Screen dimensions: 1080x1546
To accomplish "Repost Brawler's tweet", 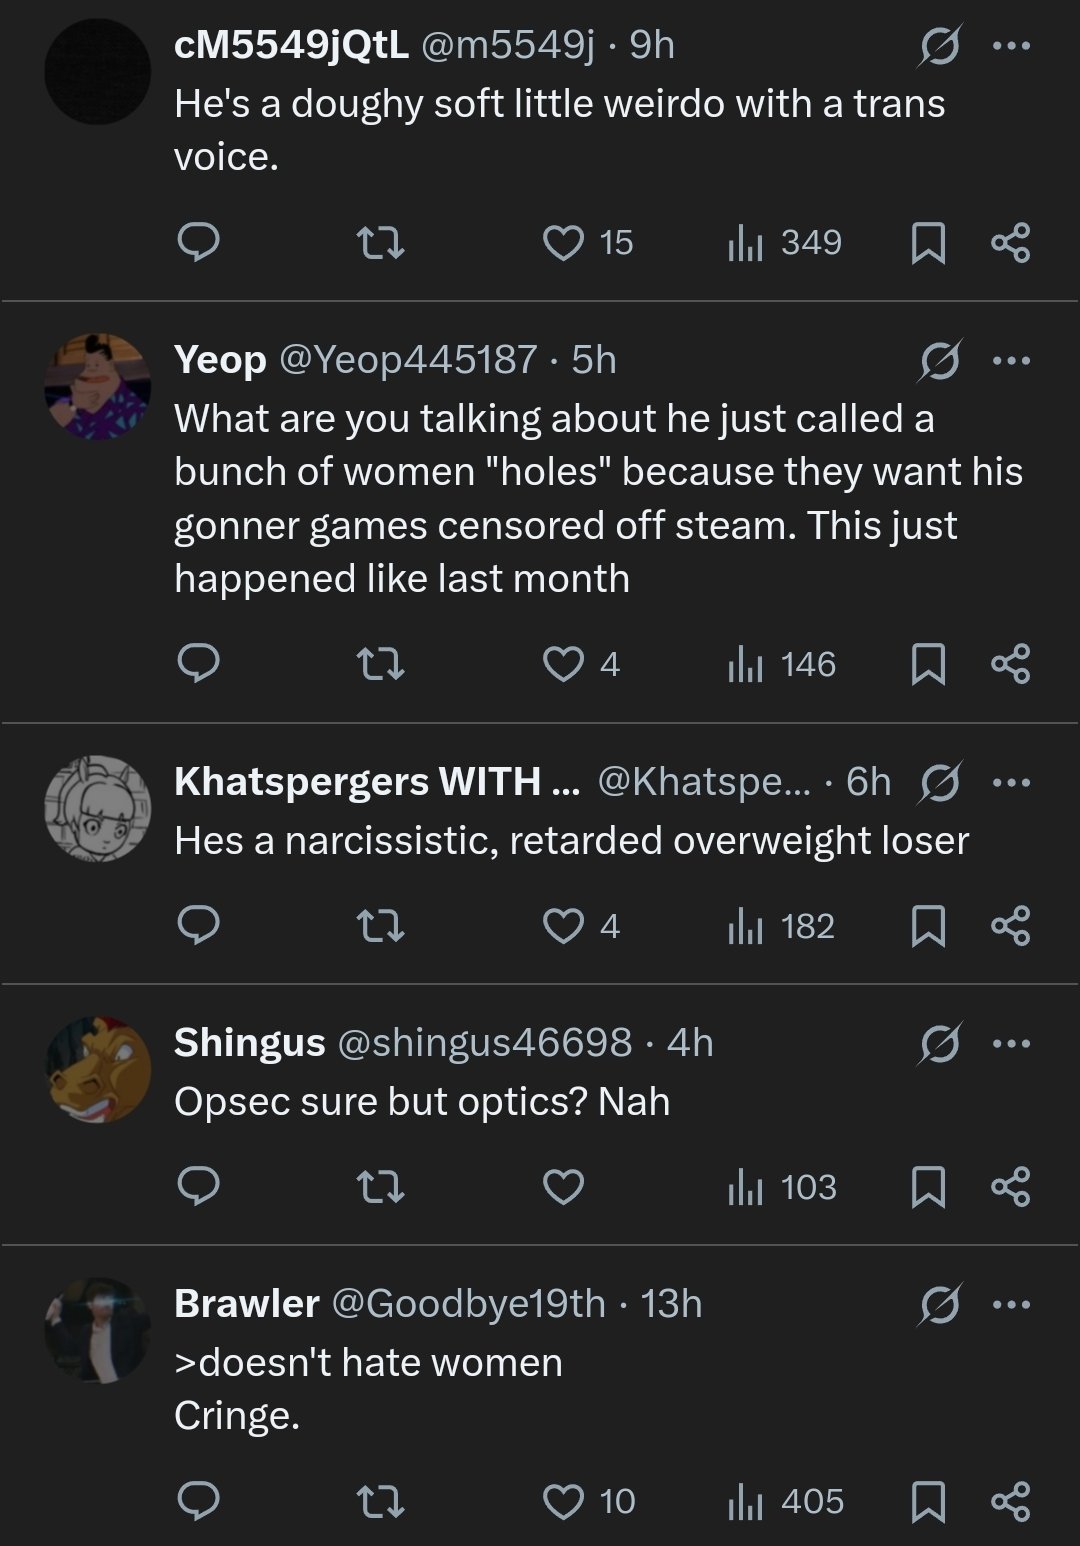I will pos(381,1501).
